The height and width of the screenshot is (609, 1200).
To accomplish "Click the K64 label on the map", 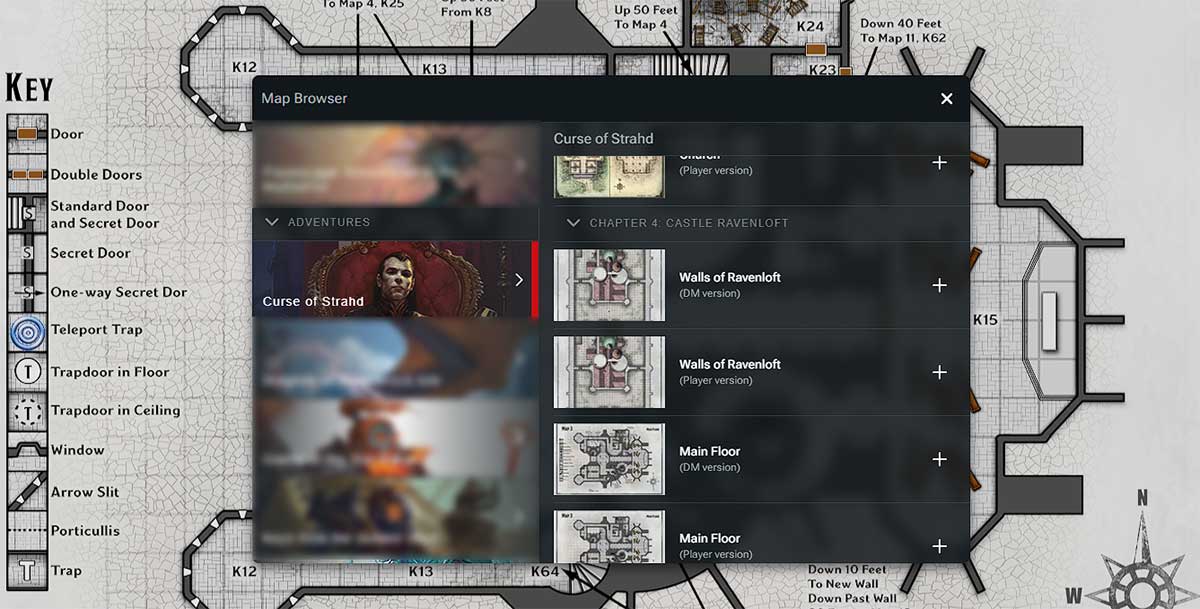I will coord(545,571).
